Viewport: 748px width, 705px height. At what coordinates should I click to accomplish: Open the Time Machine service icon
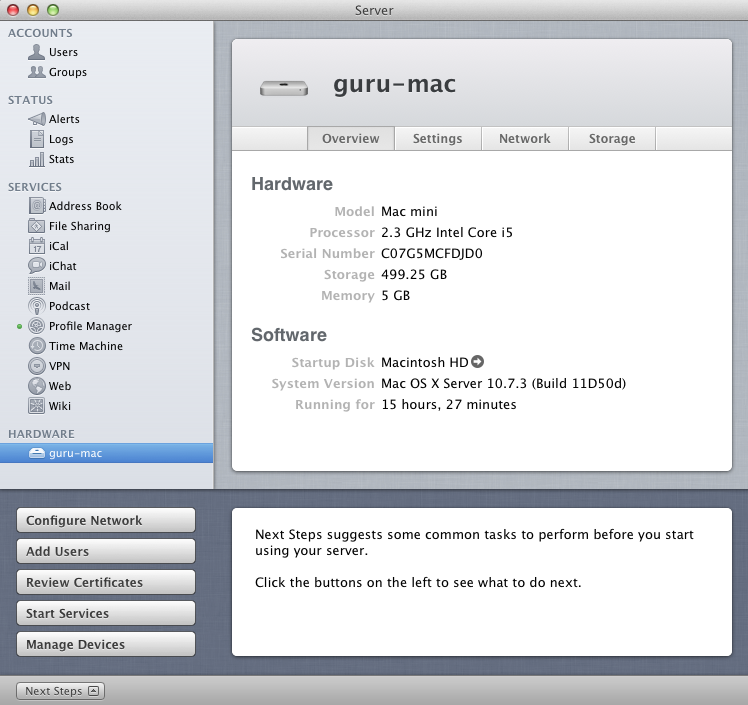coord(37,346)
